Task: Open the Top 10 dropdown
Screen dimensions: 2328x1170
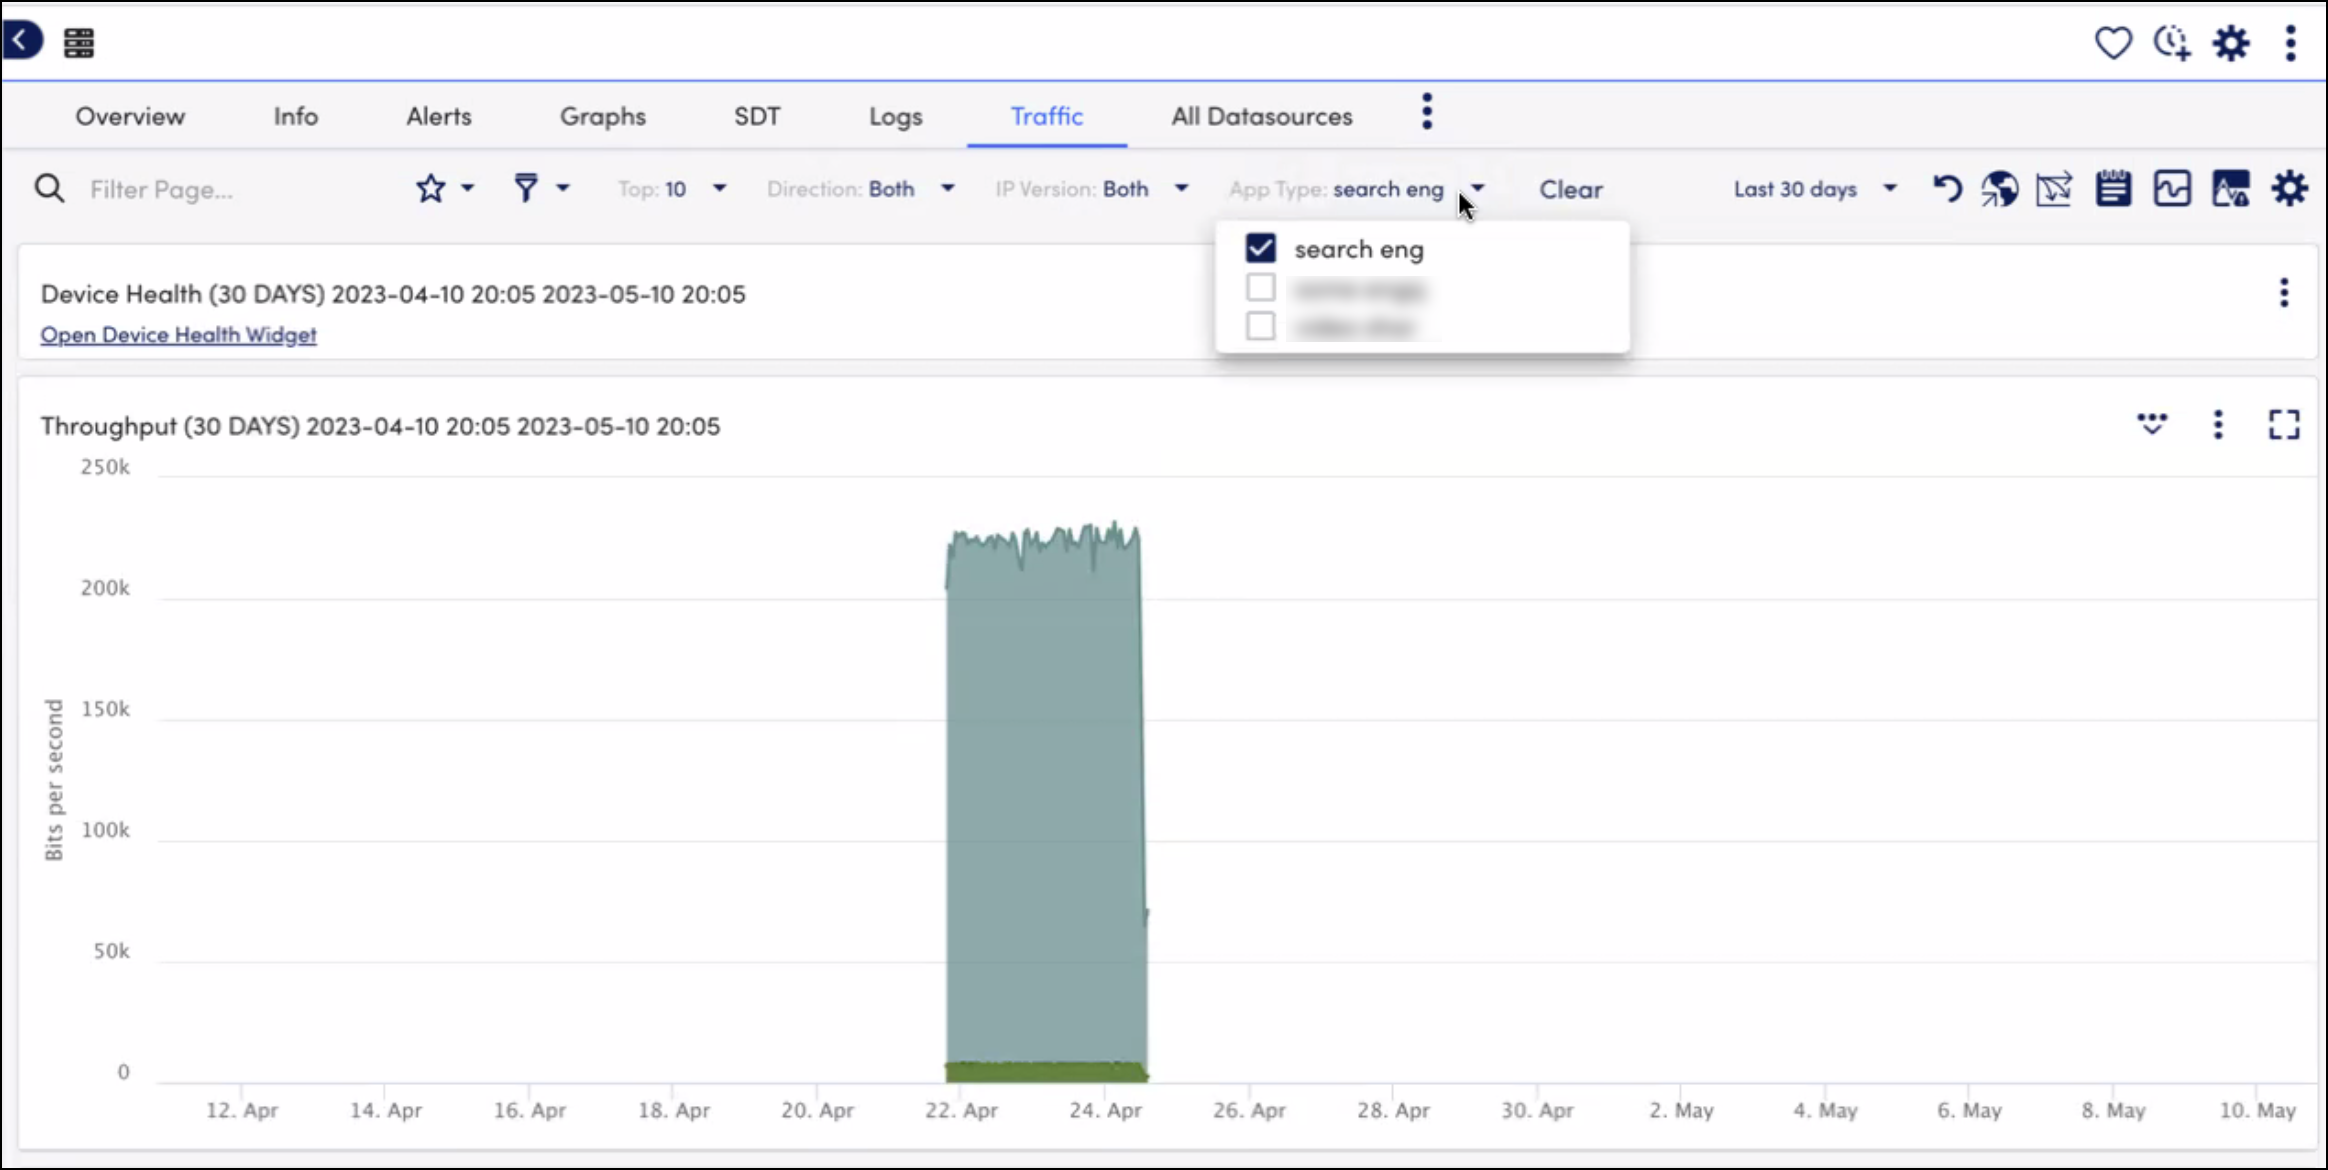Action: (x=672, y=189)
